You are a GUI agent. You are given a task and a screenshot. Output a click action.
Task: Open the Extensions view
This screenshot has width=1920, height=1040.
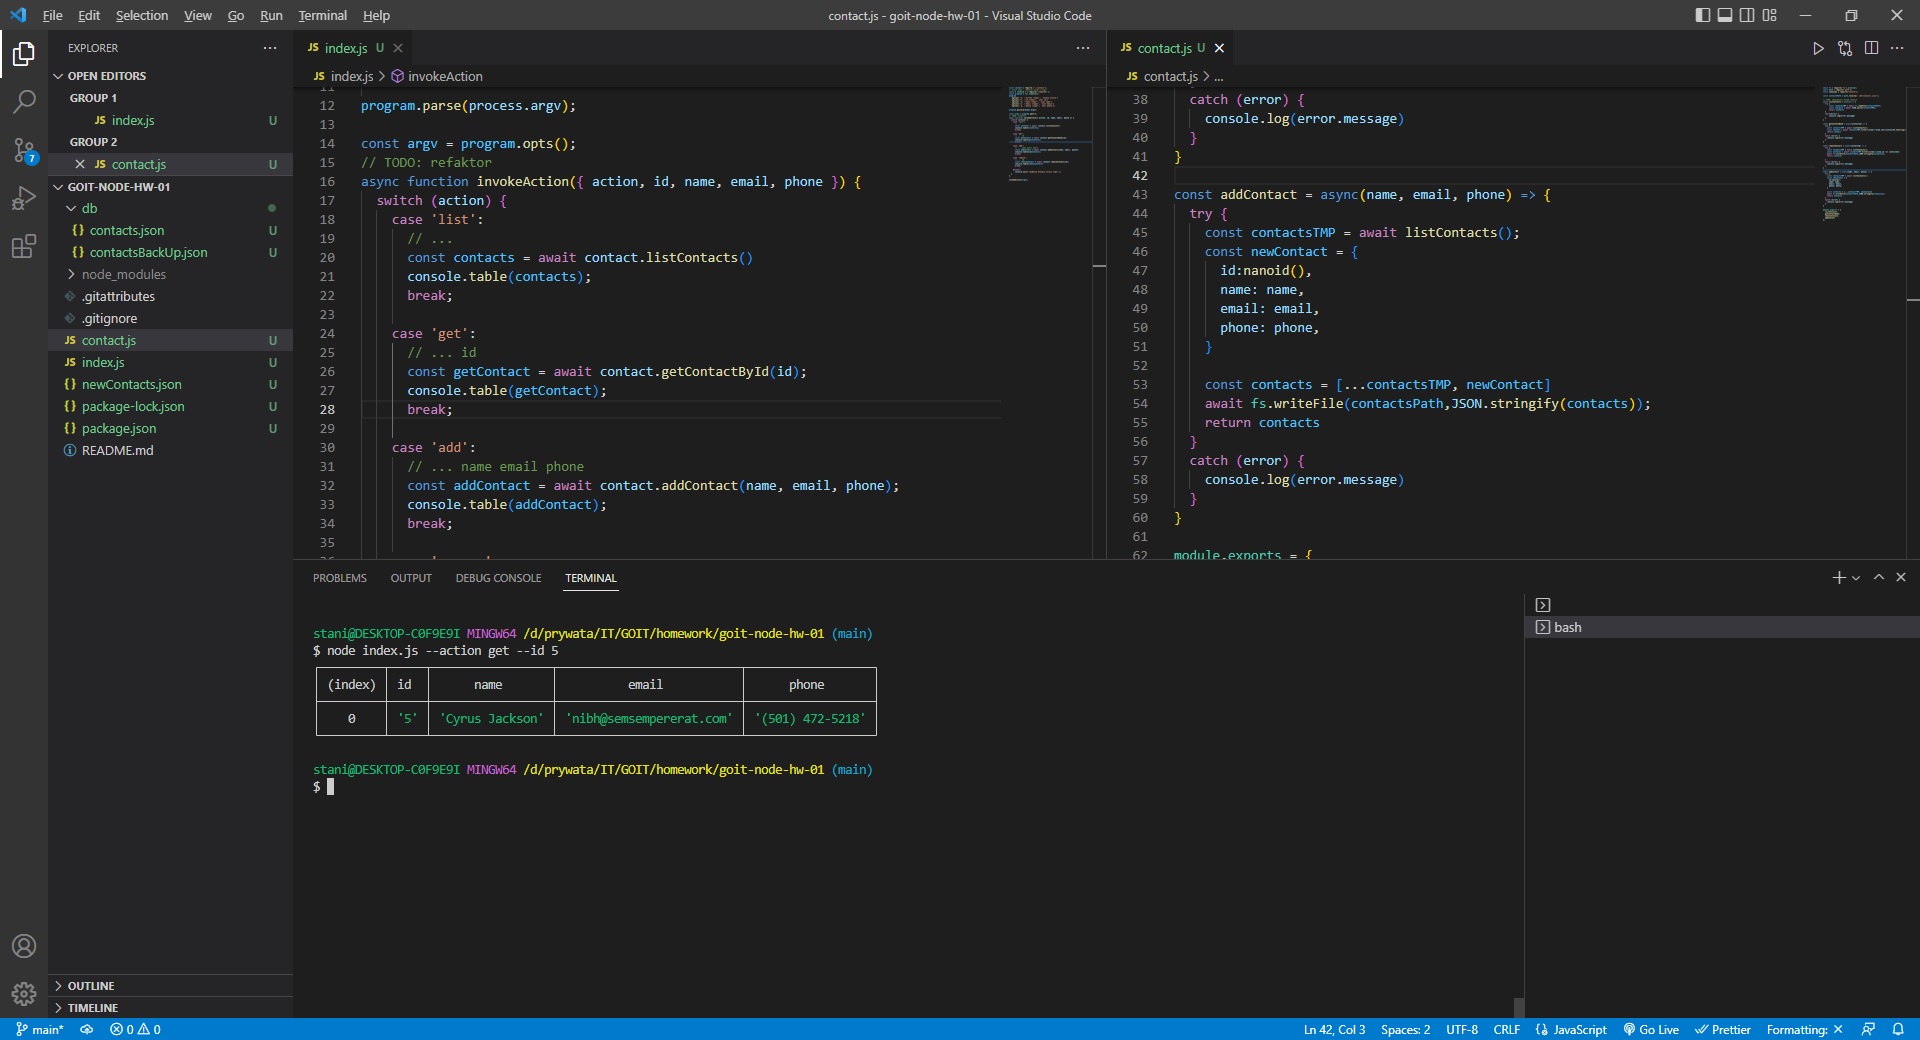click(x=23, y=247)
